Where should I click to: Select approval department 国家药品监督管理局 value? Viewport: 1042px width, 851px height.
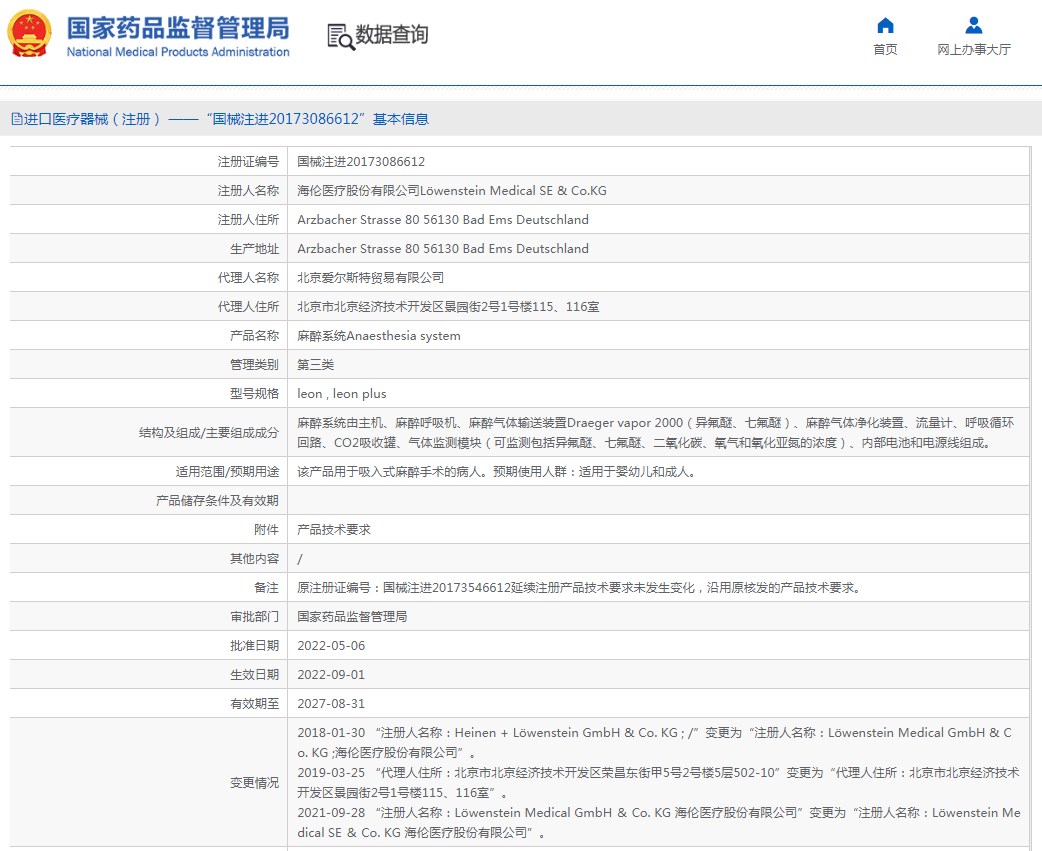(x=352, y=616)
